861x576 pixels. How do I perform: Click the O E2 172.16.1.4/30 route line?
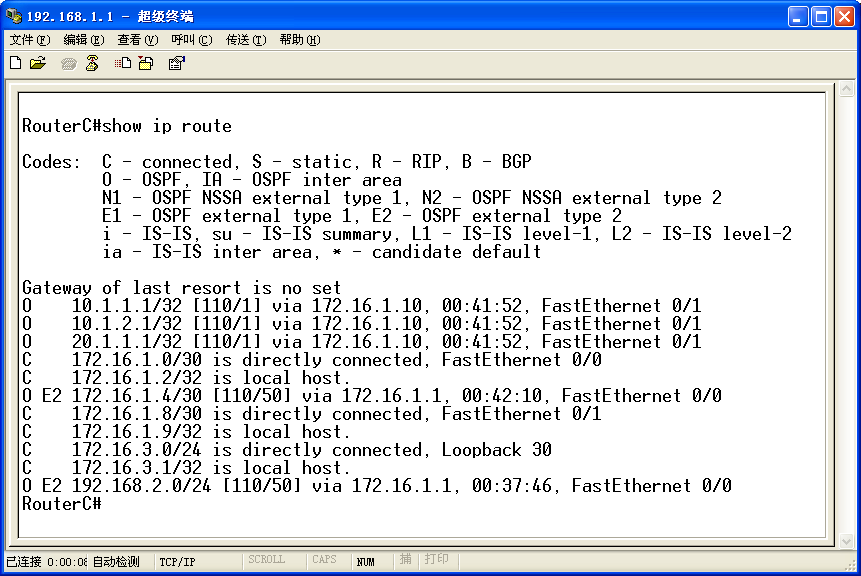tap(372, 396)
